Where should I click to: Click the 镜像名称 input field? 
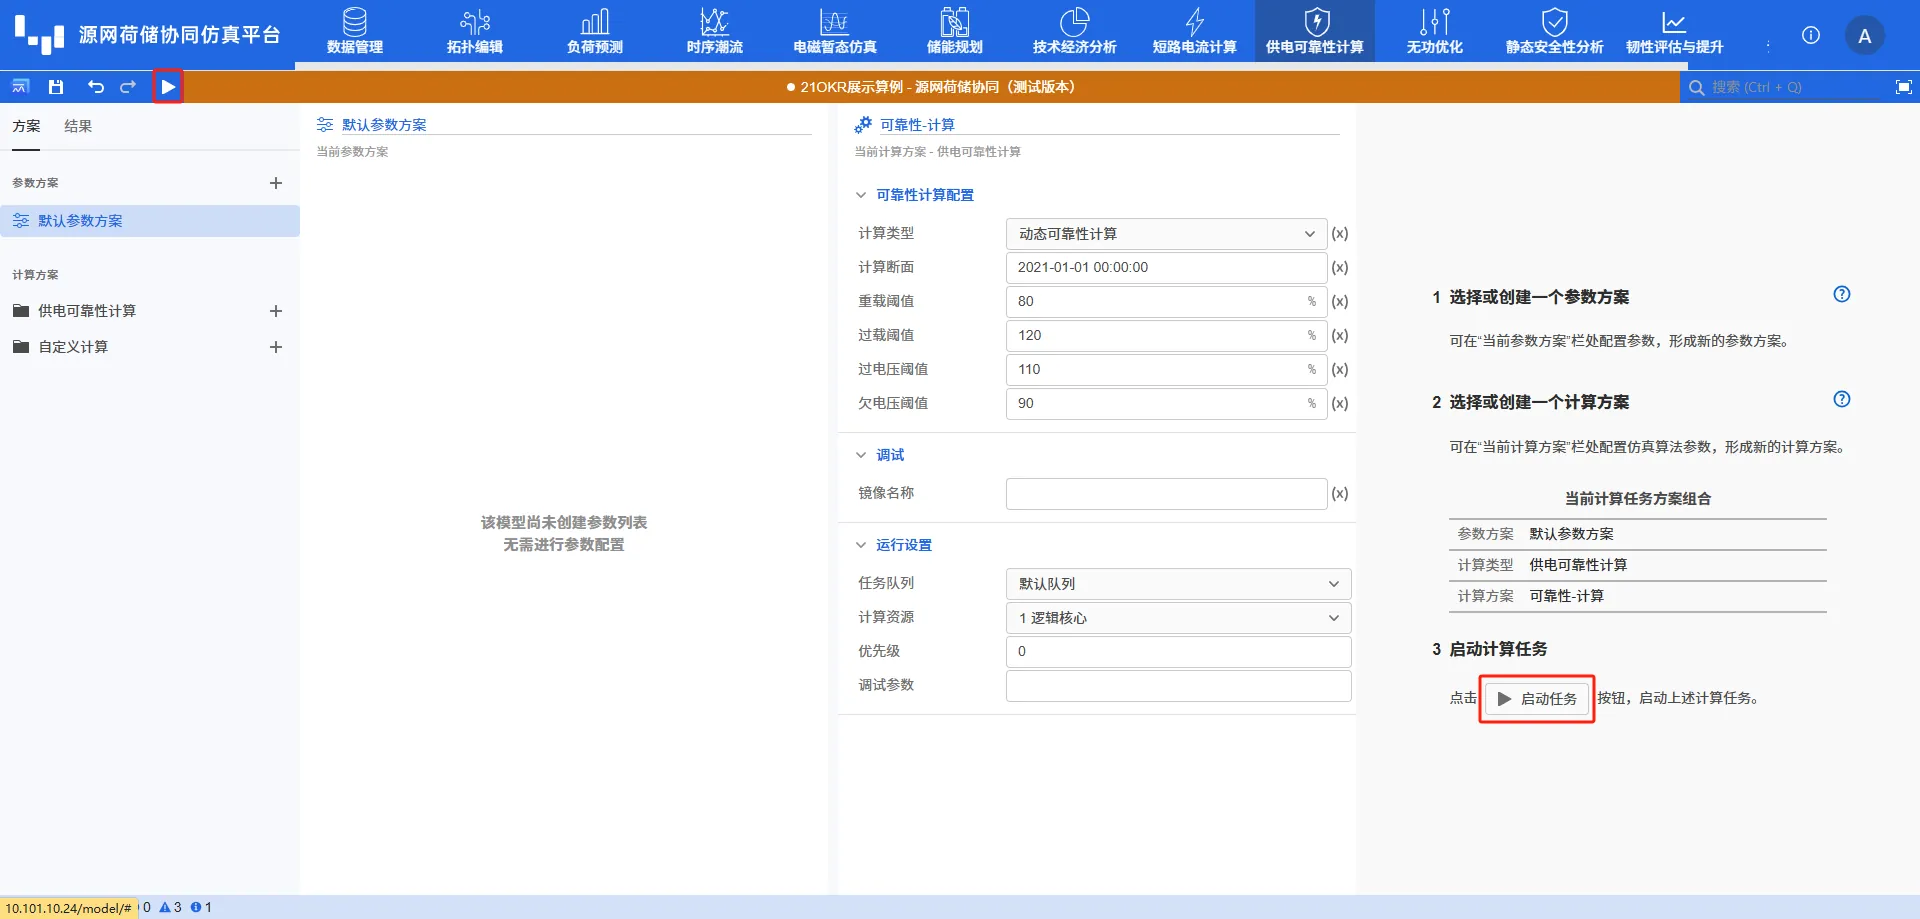coord(1165,493)
